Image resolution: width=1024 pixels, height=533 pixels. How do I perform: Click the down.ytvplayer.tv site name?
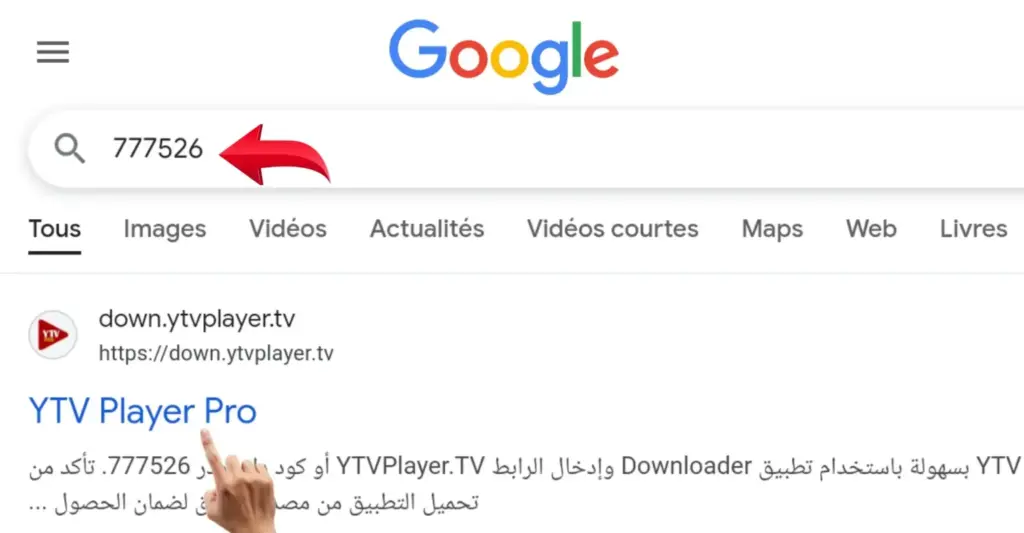pos(197,319)
